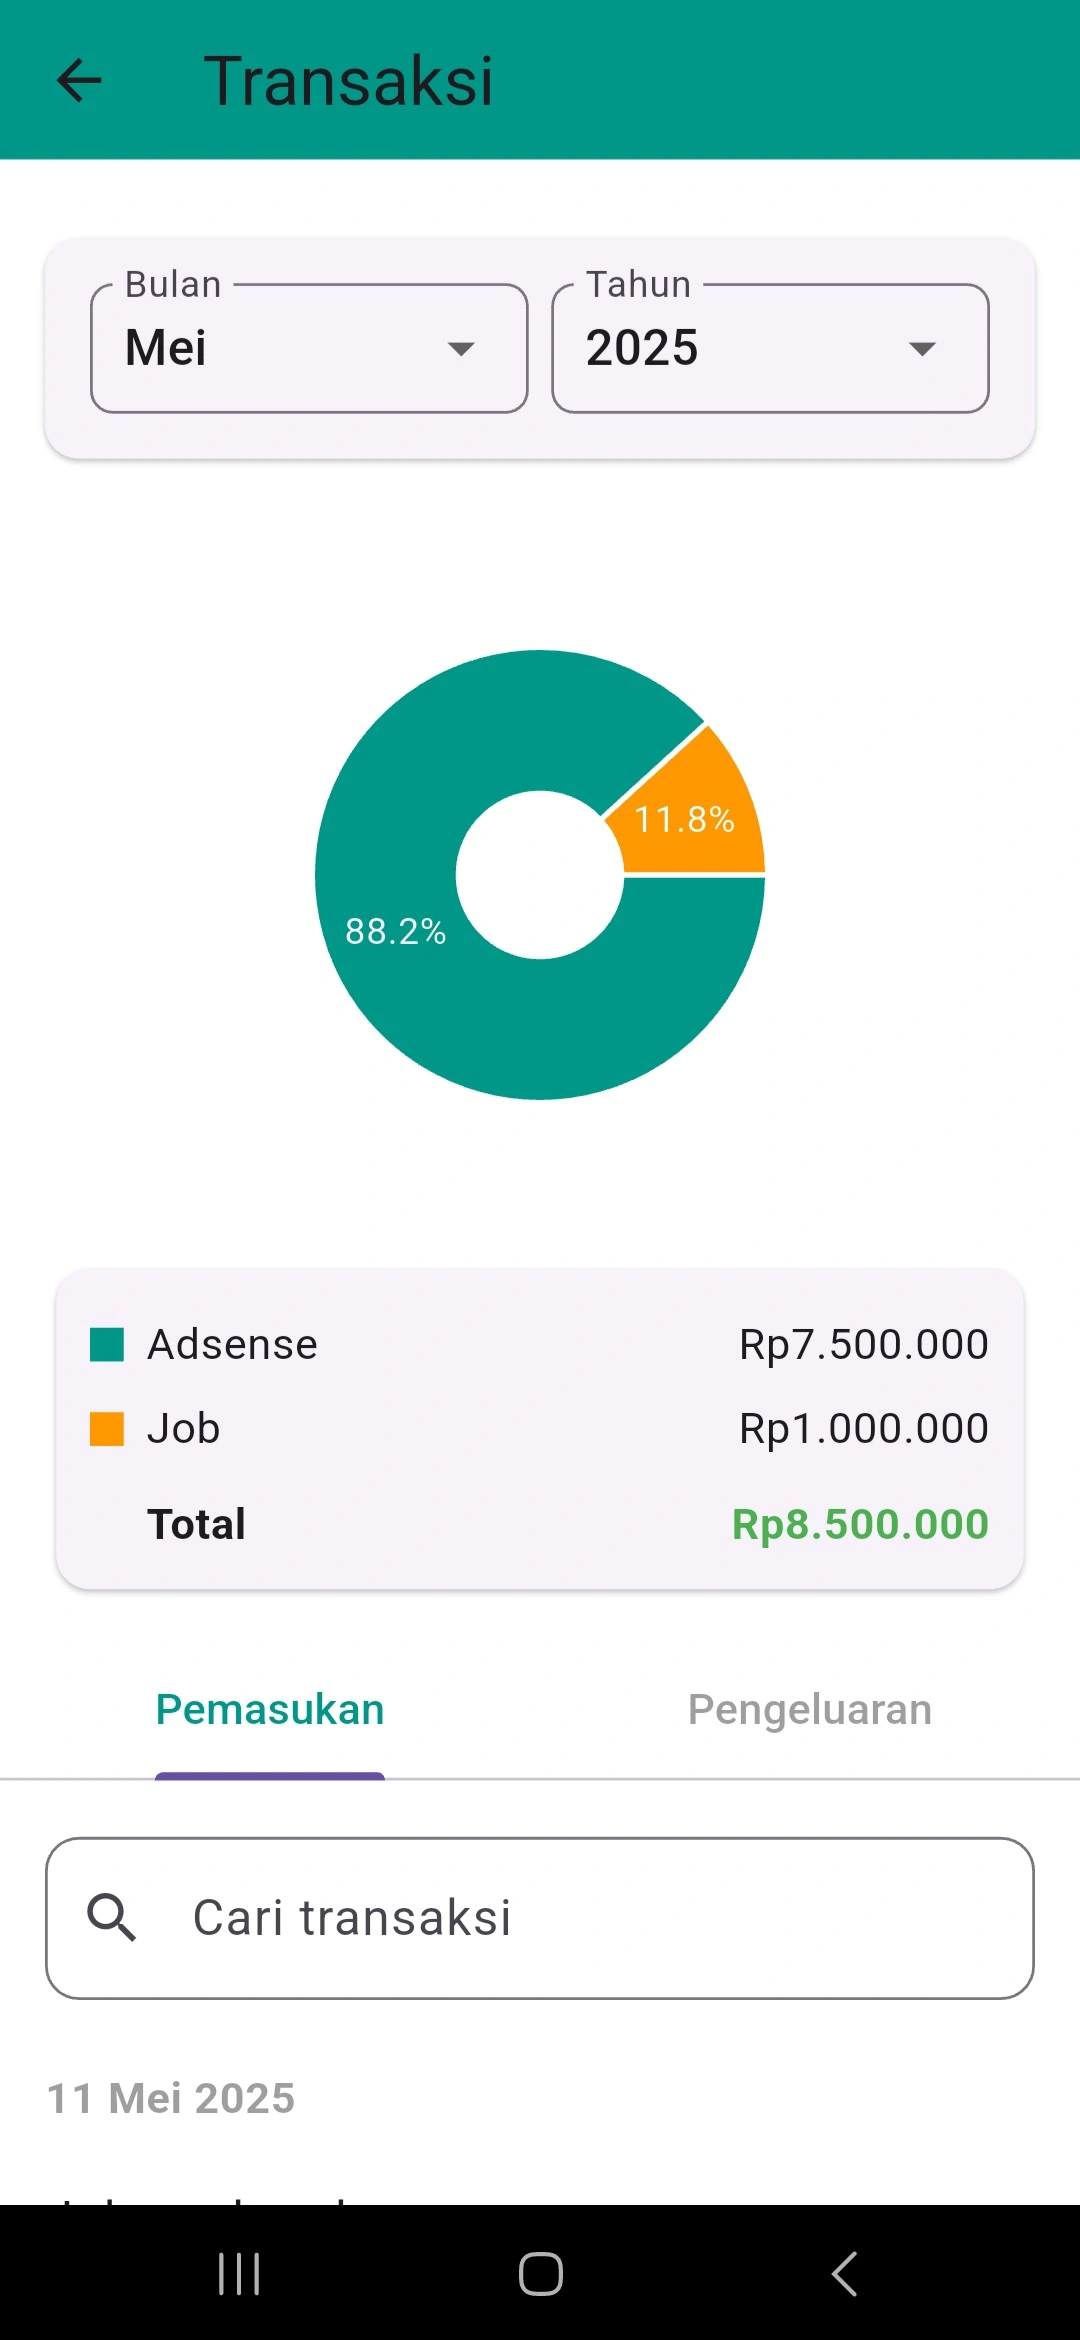The height and width of the screenshot is (2340, 1080).
Task: Switch to the Pengeluaran tab
Action: point(810,1710)
